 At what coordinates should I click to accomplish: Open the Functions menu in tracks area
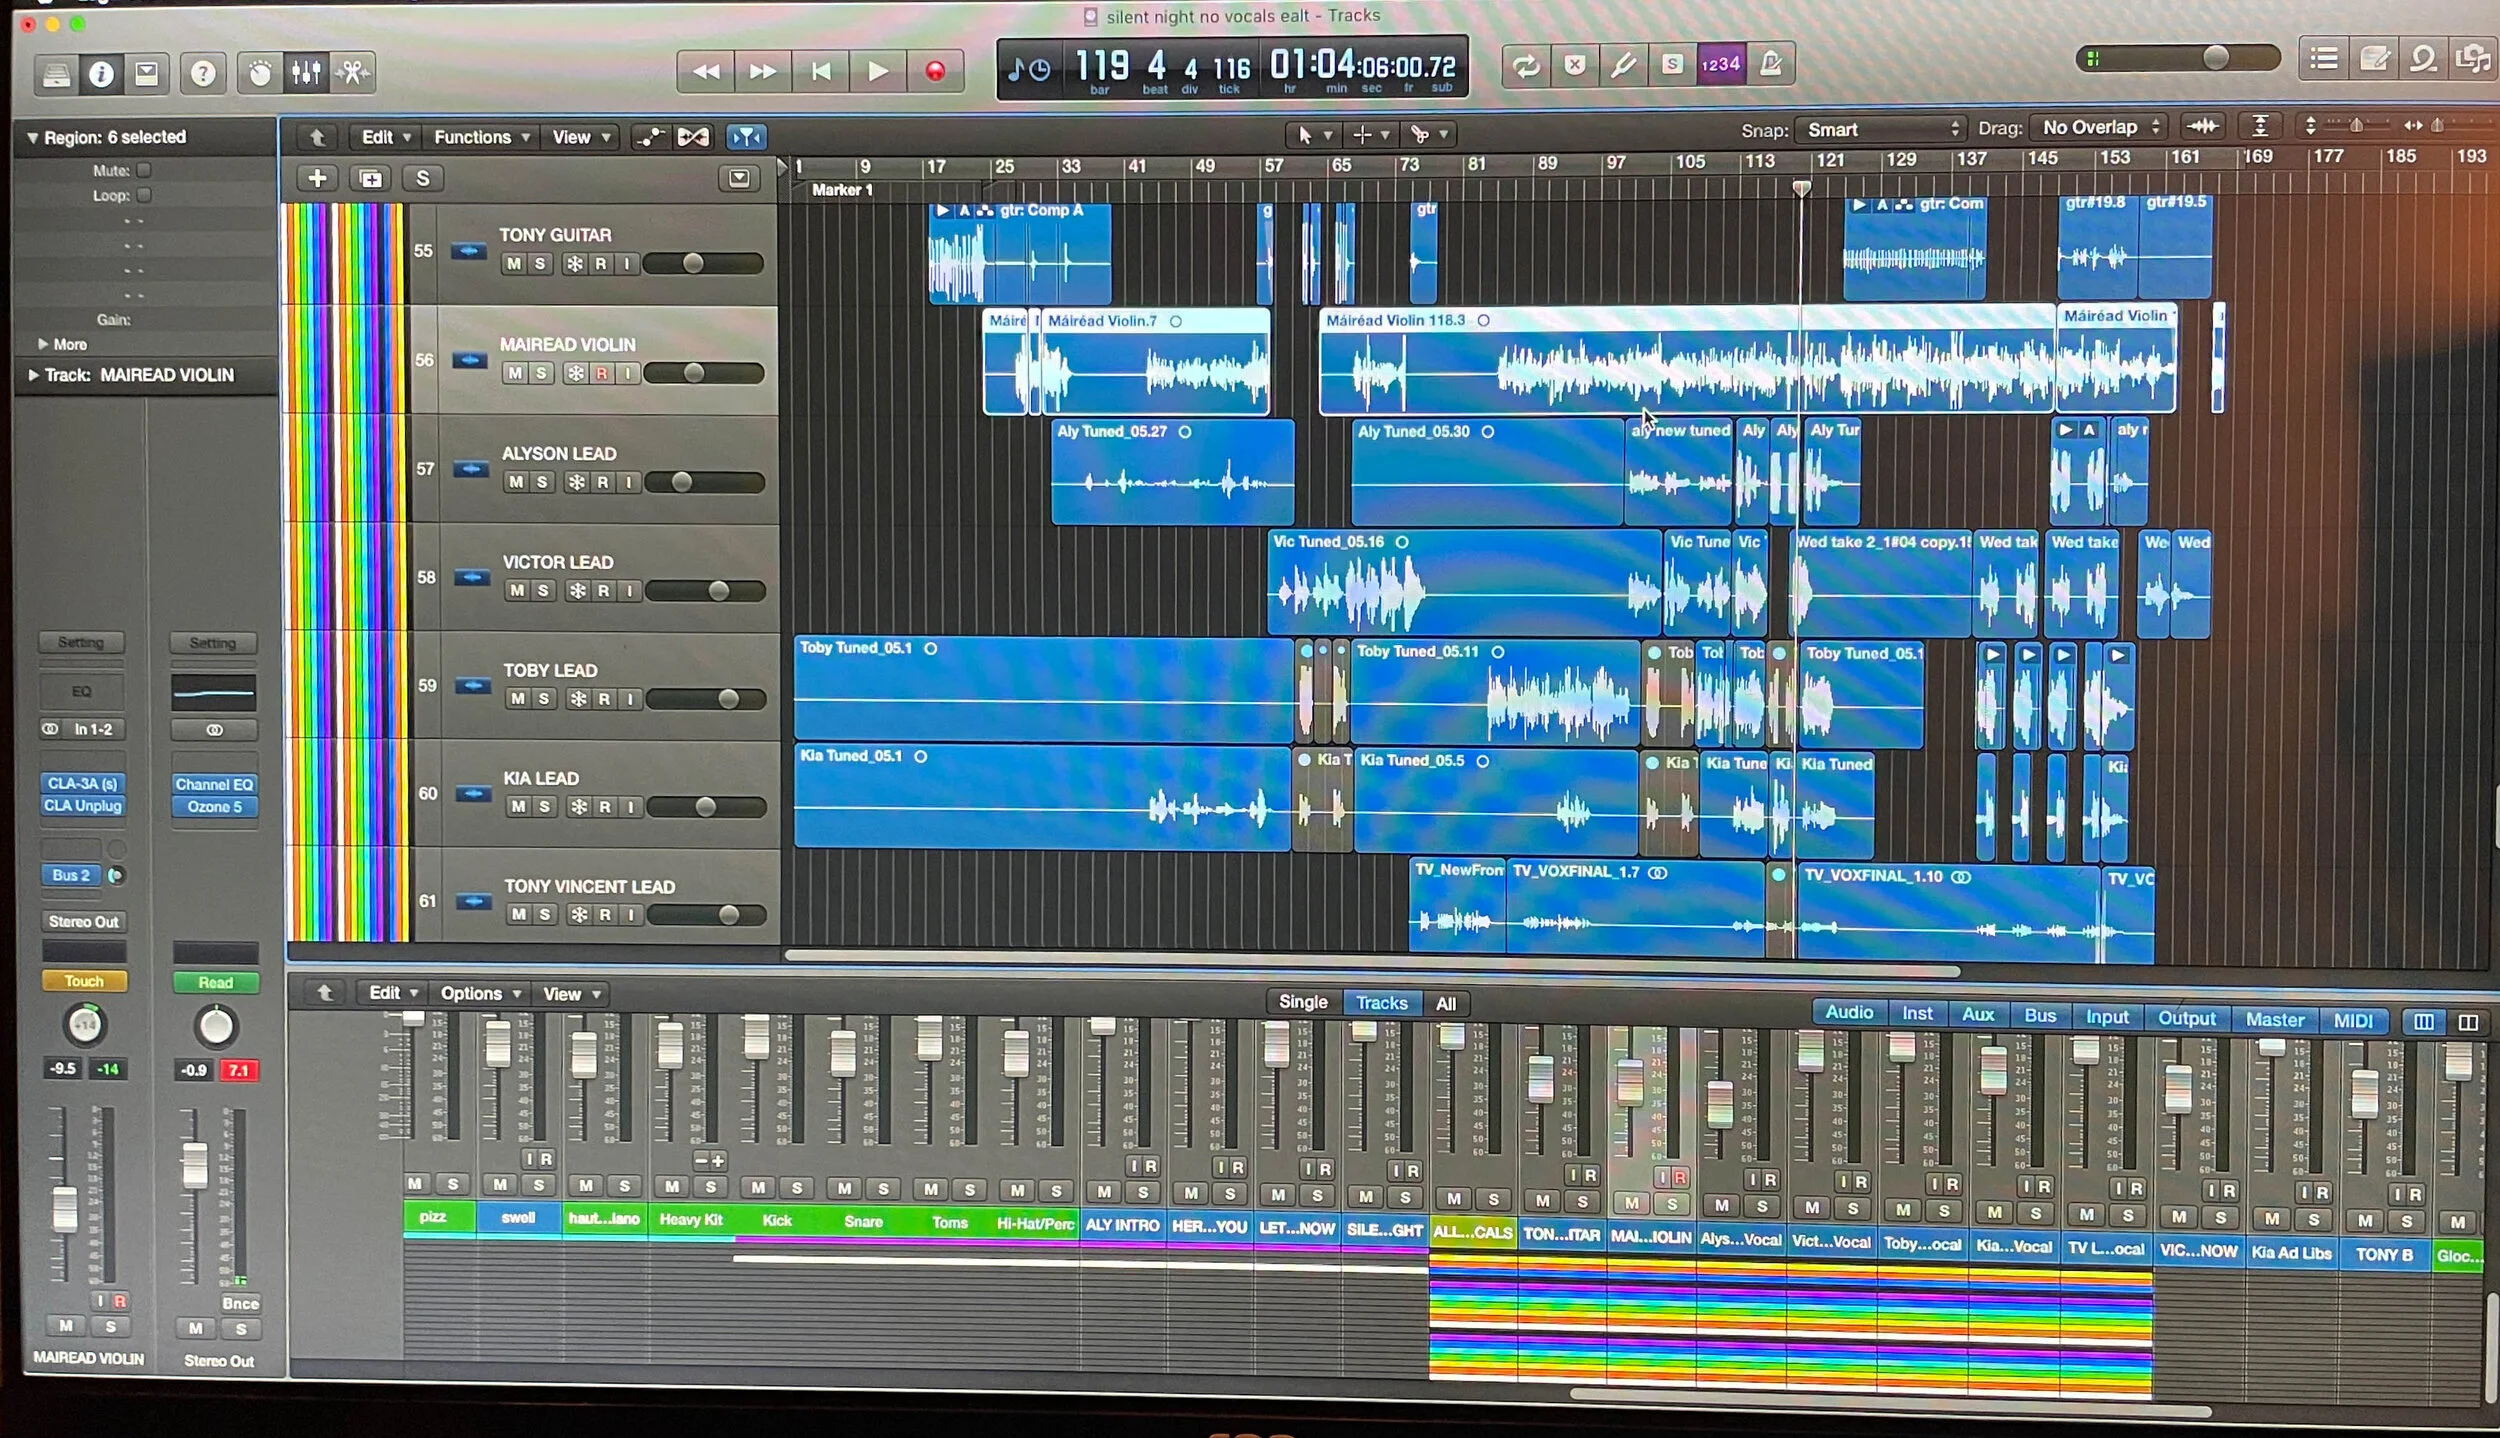coord(480,137)
